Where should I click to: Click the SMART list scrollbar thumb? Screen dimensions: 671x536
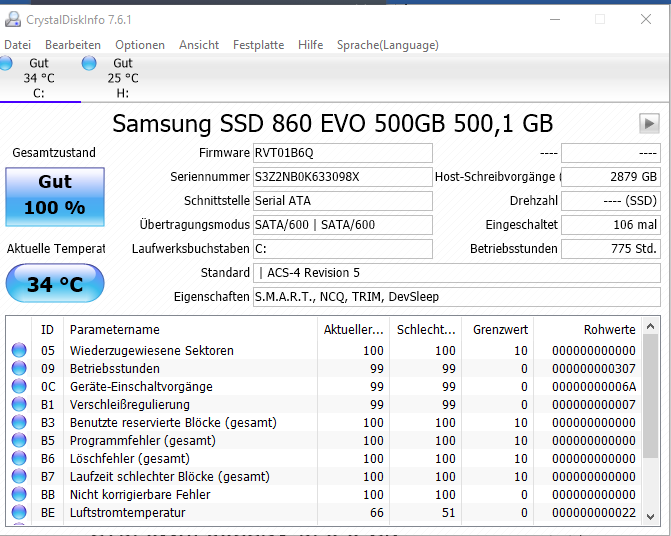pyautogui.click(x=650, y=396)
